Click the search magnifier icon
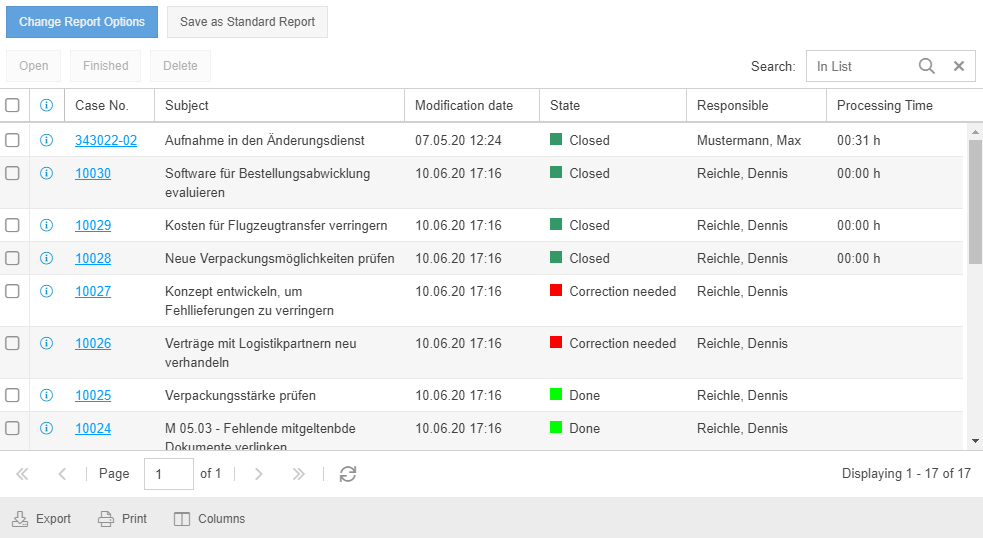 927,66
